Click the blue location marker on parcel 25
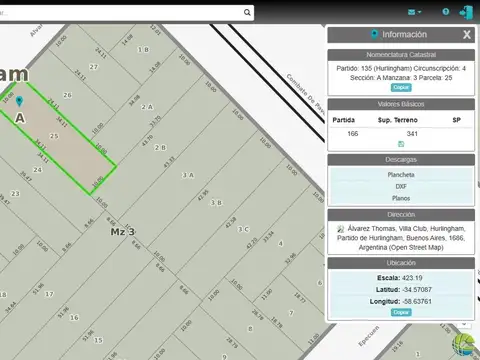The height and width of the screenshot is (360, 480). tap(19, 101)
